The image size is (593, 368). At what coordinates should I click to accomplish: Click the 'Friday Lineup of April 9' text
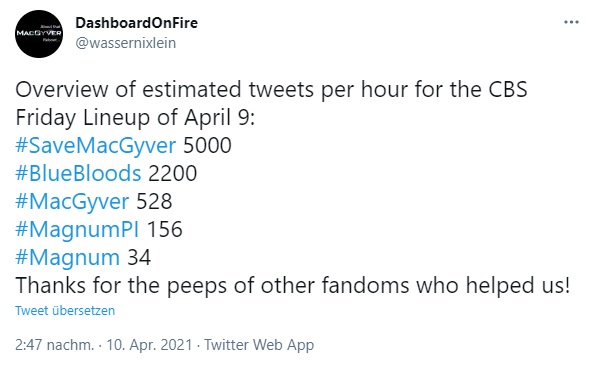tap(135, 117)
